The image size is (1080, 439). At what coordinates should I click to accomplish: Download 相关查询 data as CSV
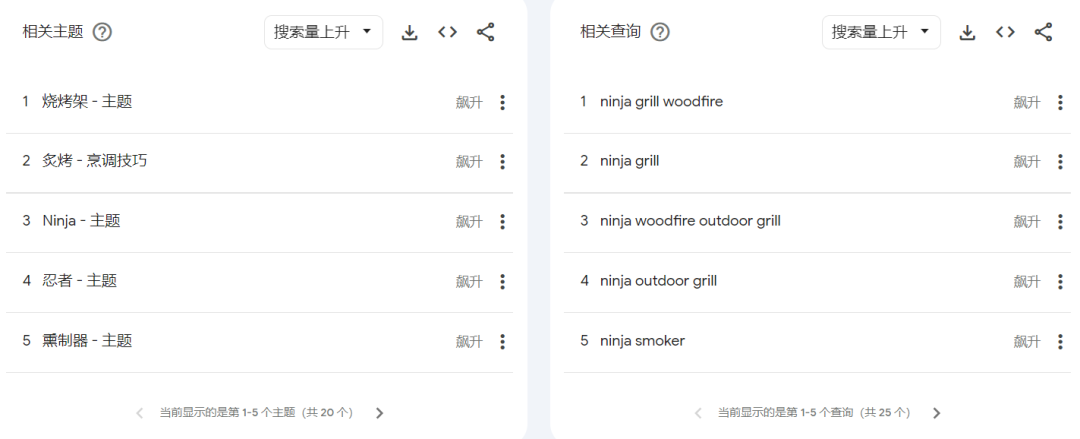coord(968,32)
